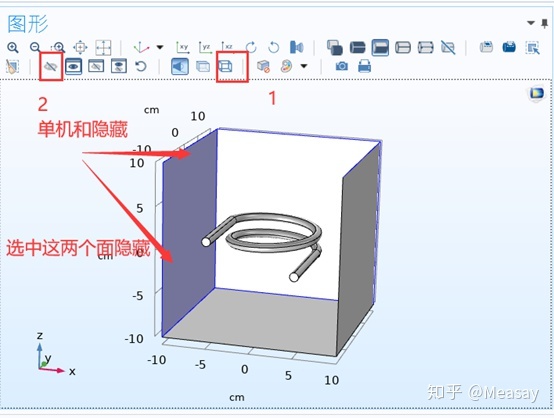Click the '0' tick on bottom horizontal axis
554x418 pixels.
(244, 369)
